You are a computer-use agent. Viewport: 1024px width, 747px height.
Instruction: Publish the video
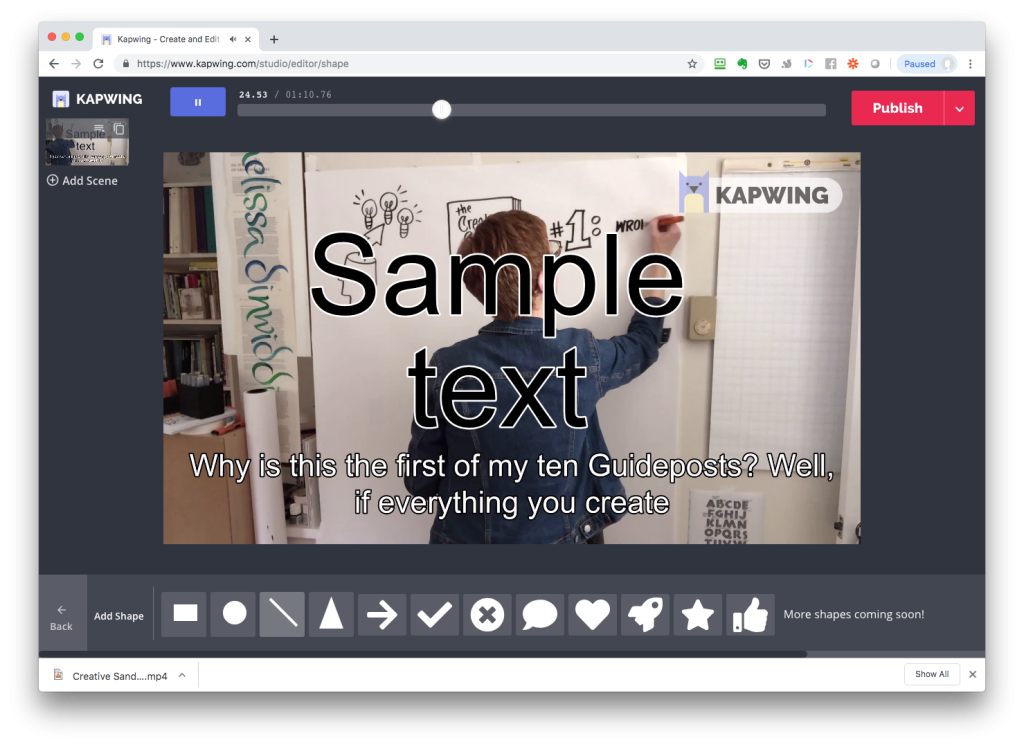point(897,108)
